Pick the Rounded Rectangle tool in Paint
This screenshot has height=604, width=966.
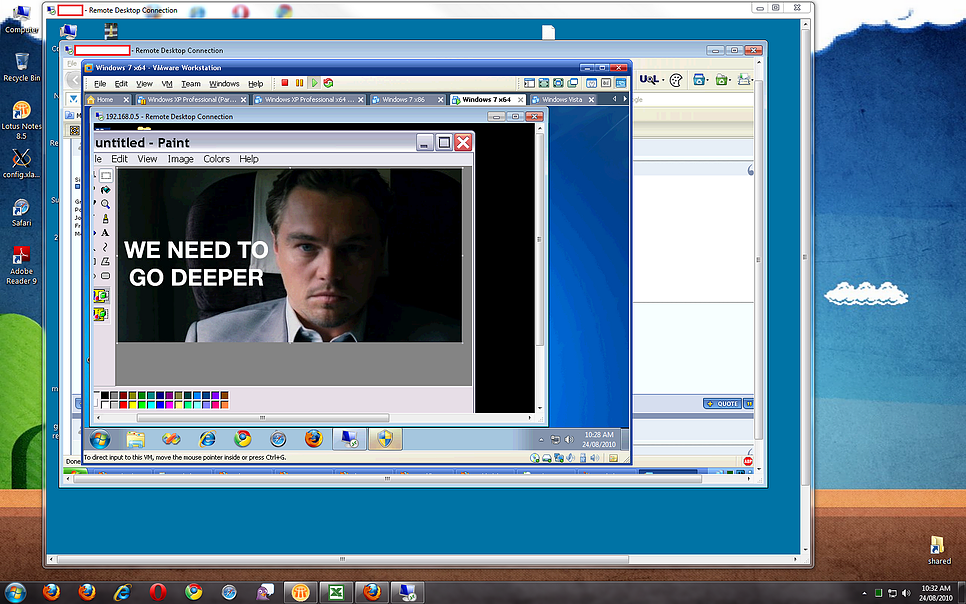[105, 276]
